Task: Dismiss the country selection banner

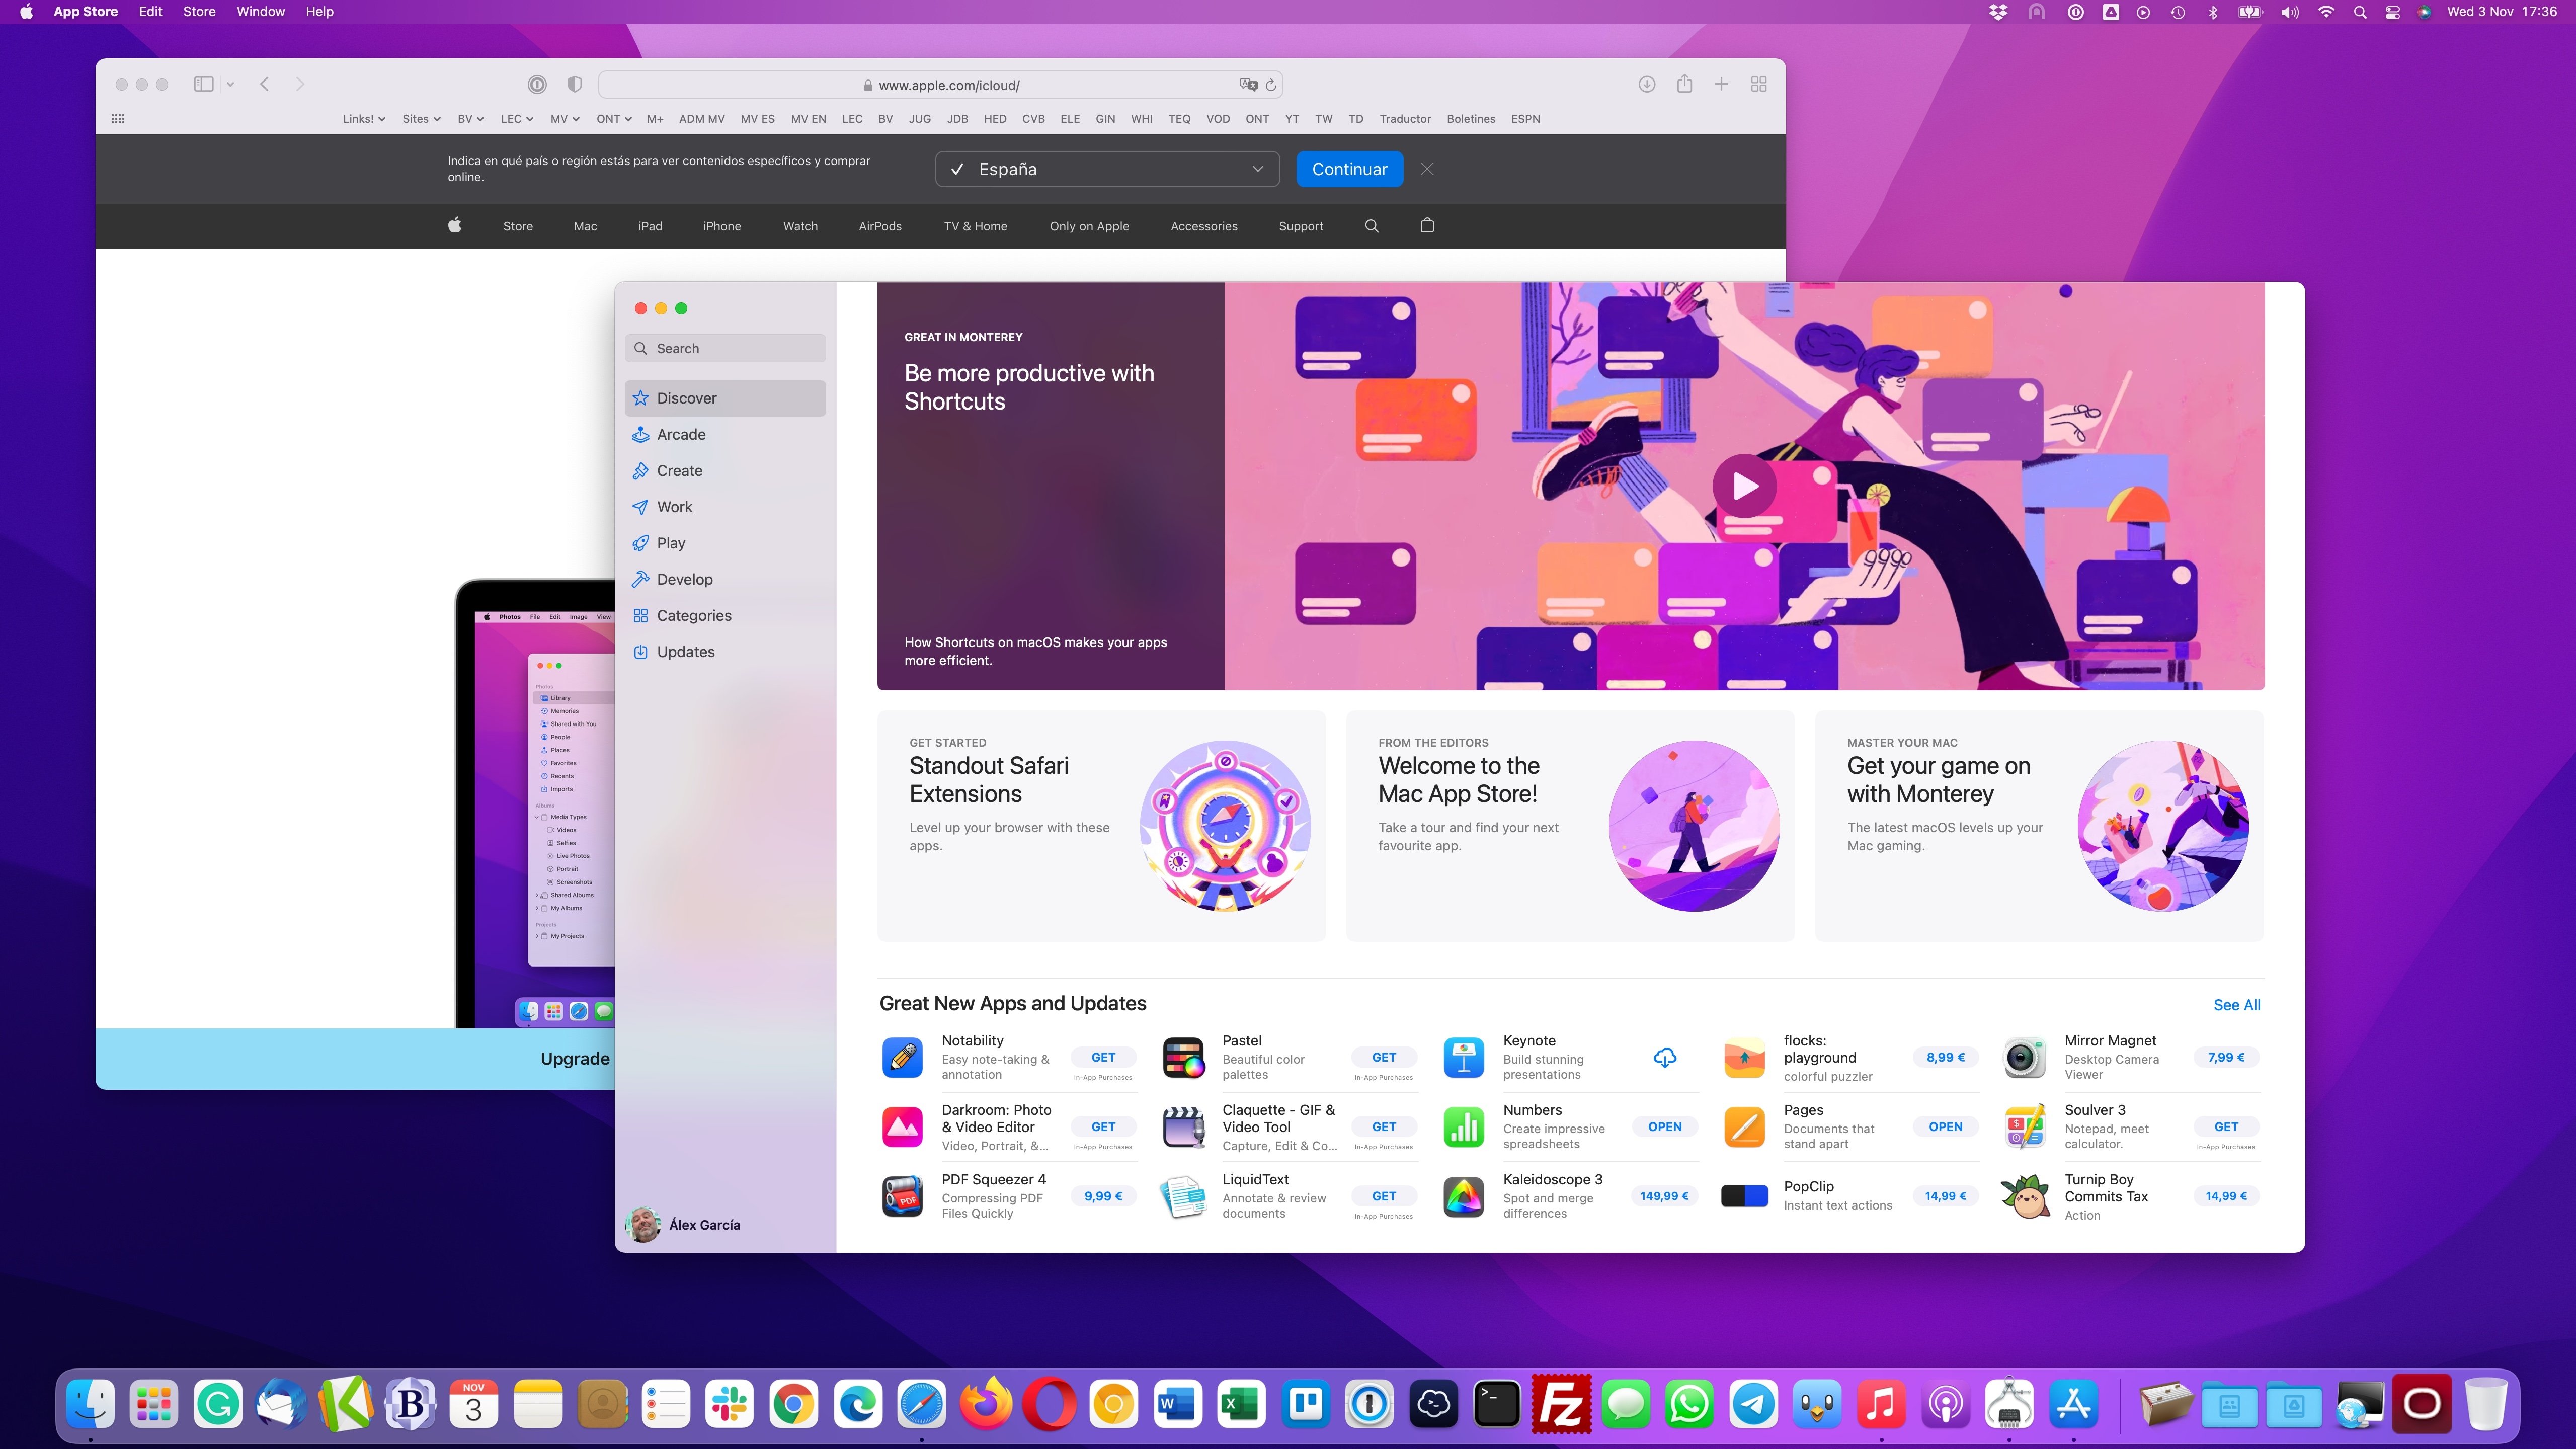Action: click(1427, 169)
